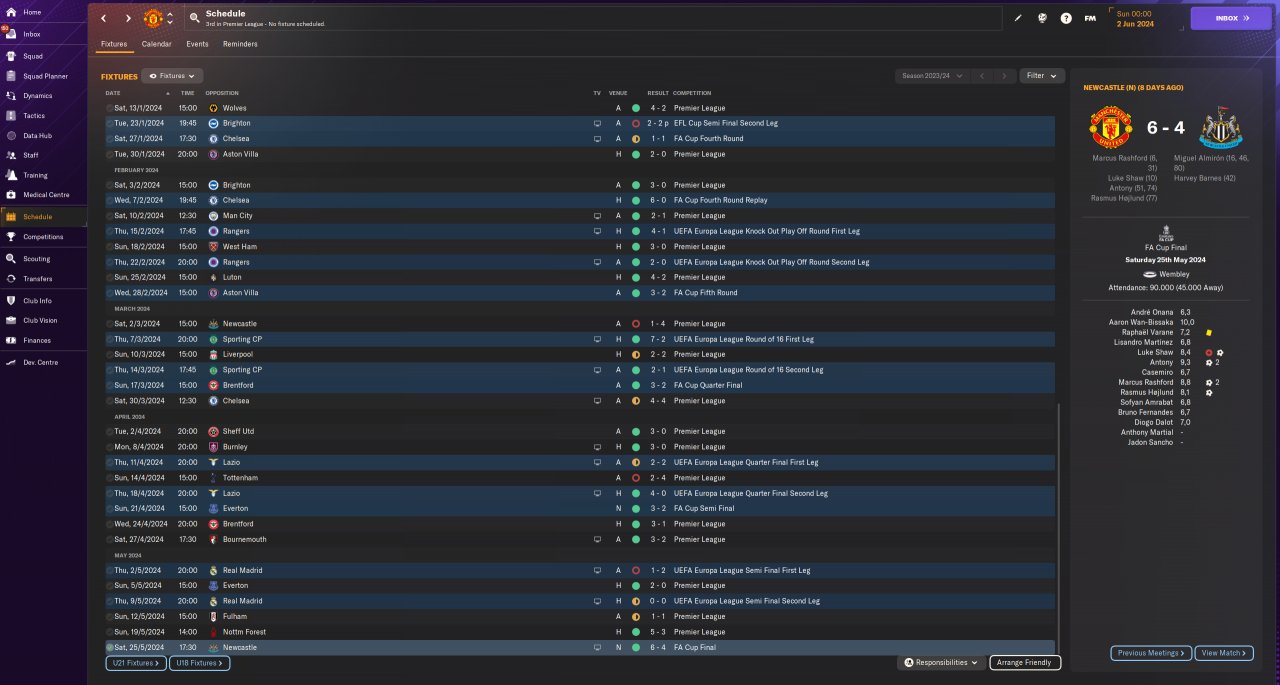Open the Squad sidebar section
1280x685 pixels.
point(32,55)
